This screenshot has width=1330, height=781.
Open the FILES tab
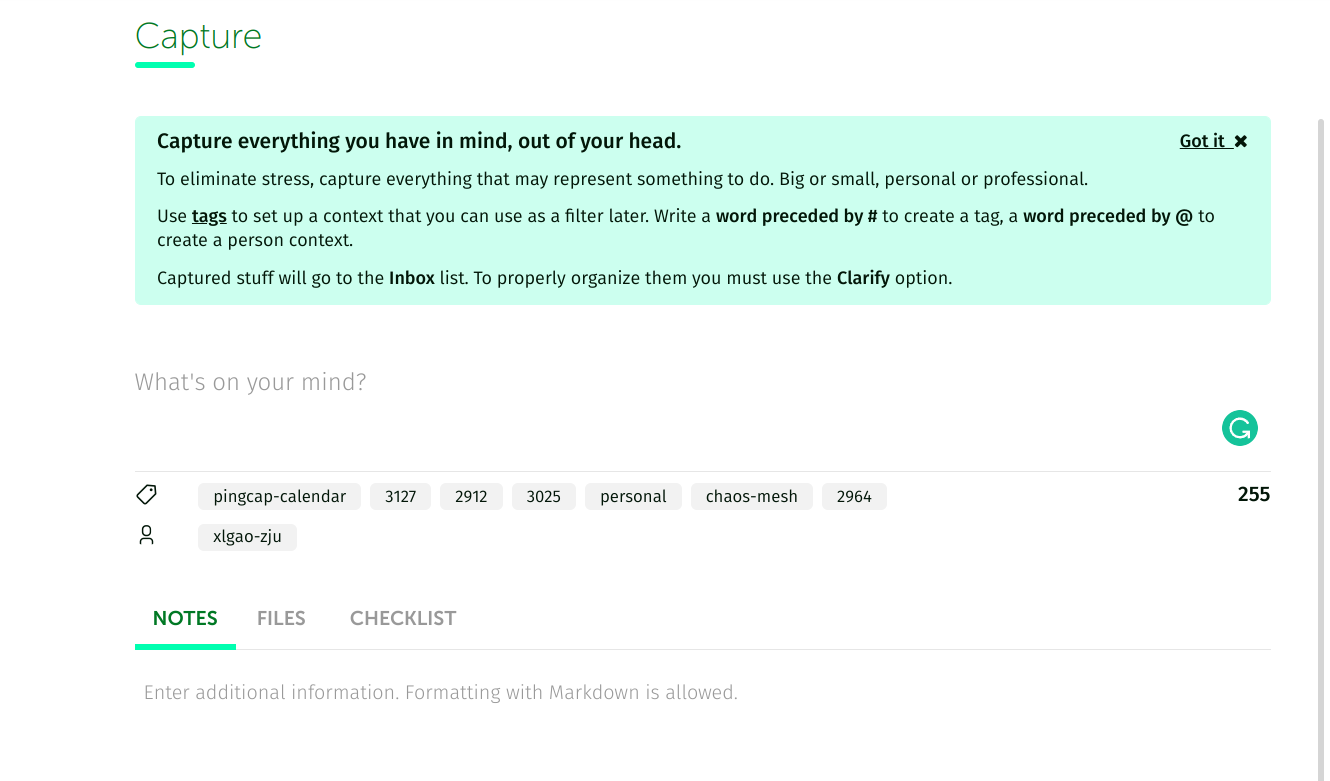(x=281, y=618)
